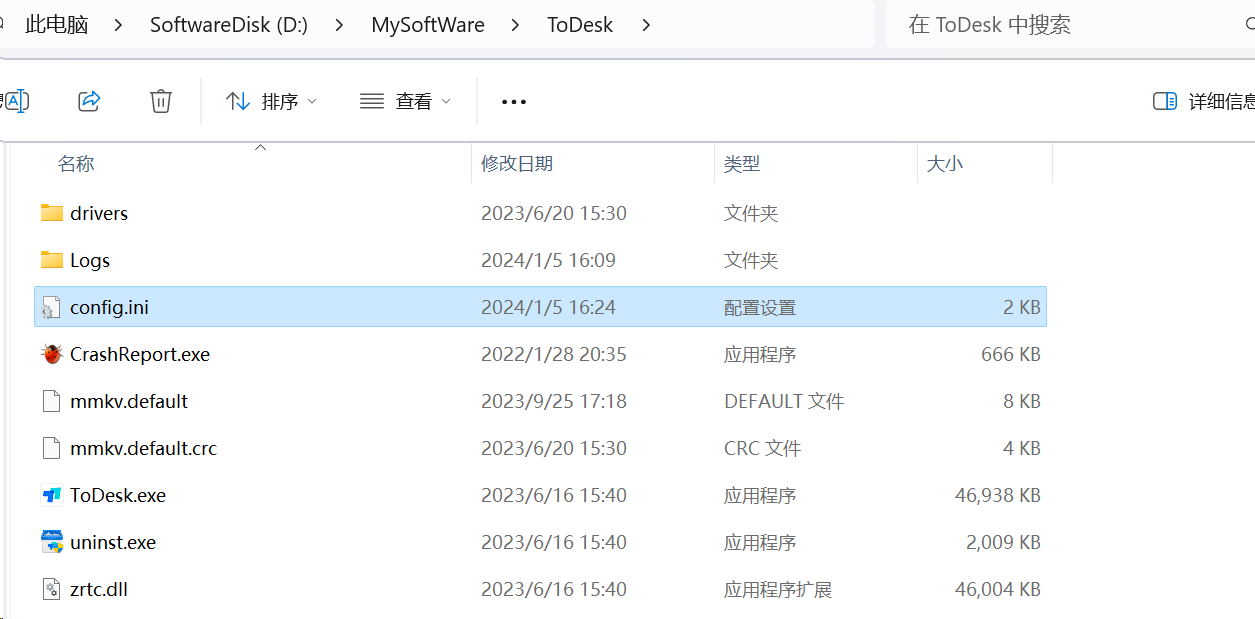Expand chevron after SoftwareDisk (D:) breadcrumb

[x=339, y=25]
